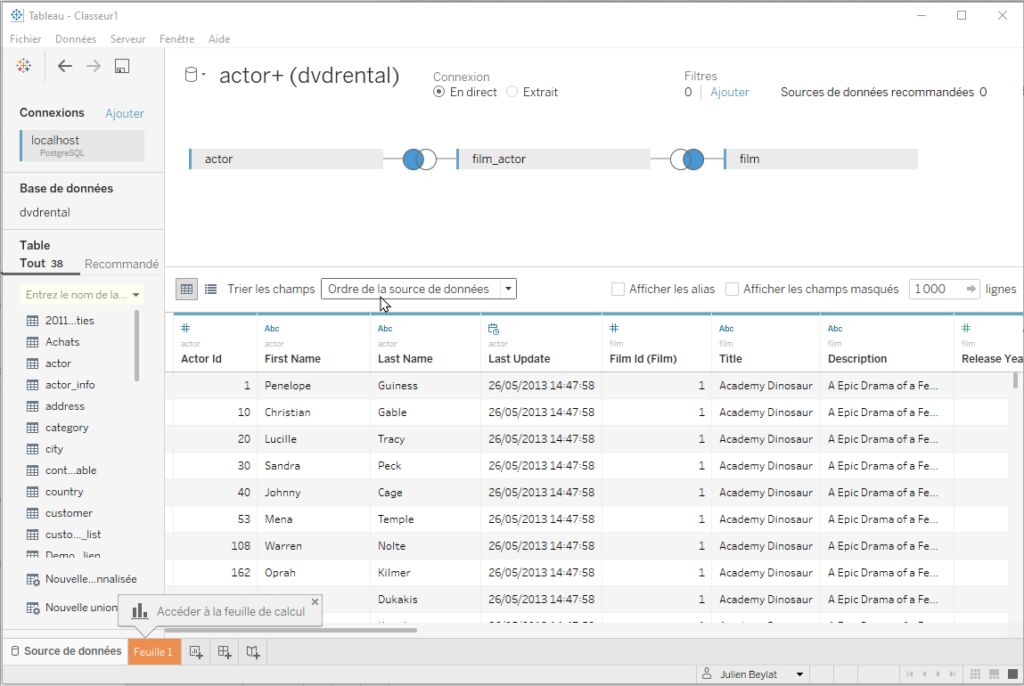Open the Données menu
Viewport: 1024px width, 686px height.
[76, 39]
